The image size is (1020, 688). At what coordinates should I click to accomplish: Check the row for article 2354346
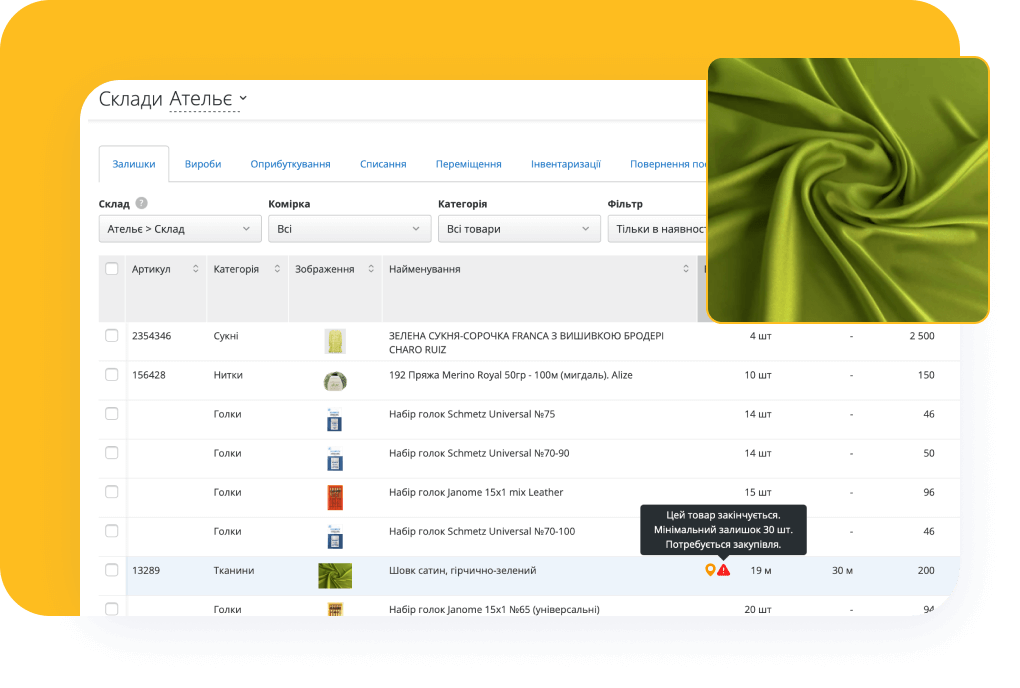click(112, 336)
